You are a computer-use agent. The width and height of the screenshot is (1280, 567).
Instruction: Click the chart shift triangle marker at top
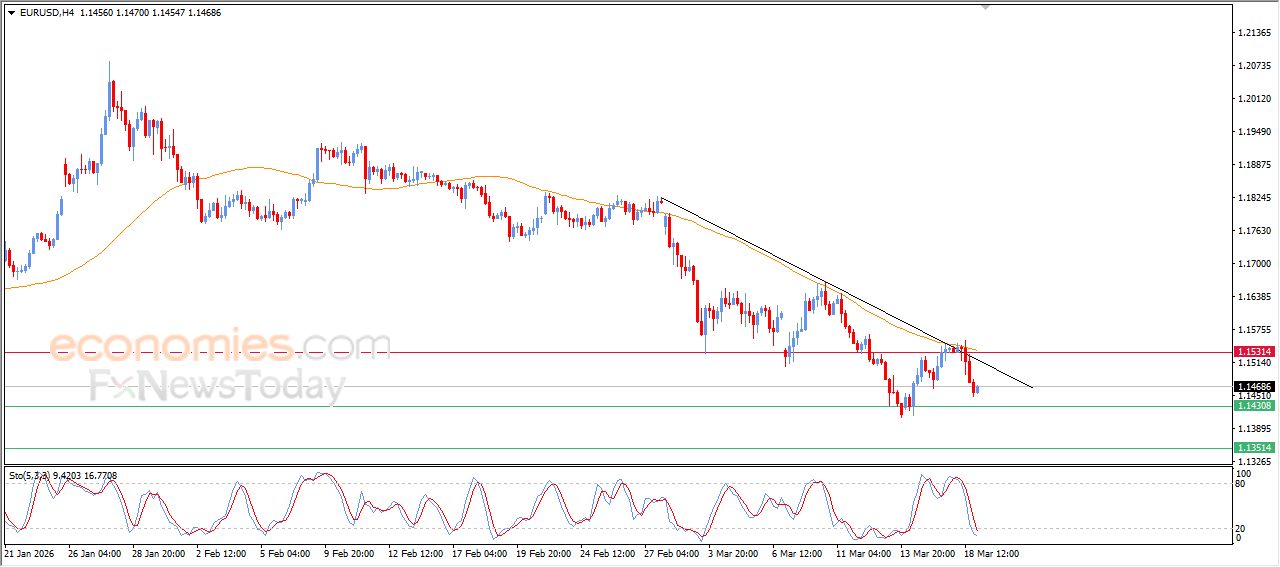(x=986, y=7)
